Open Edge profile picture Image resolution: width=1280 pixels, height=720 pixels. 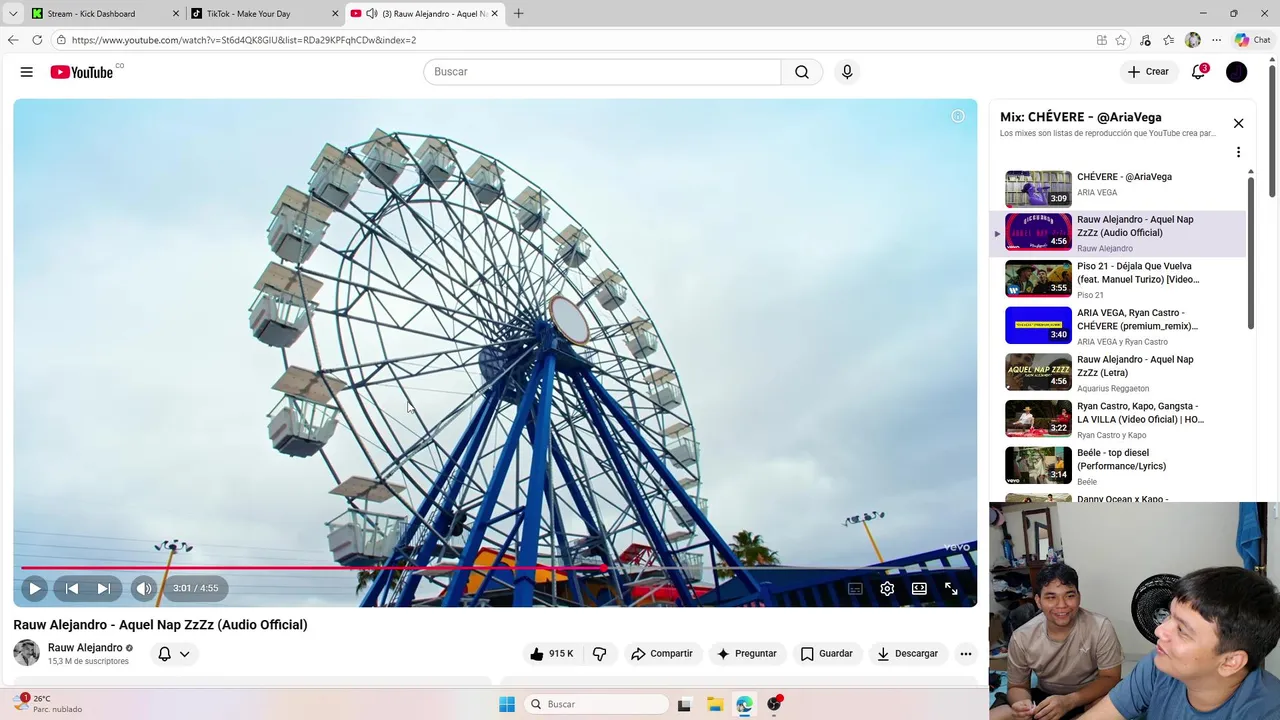pos(1193,40)
